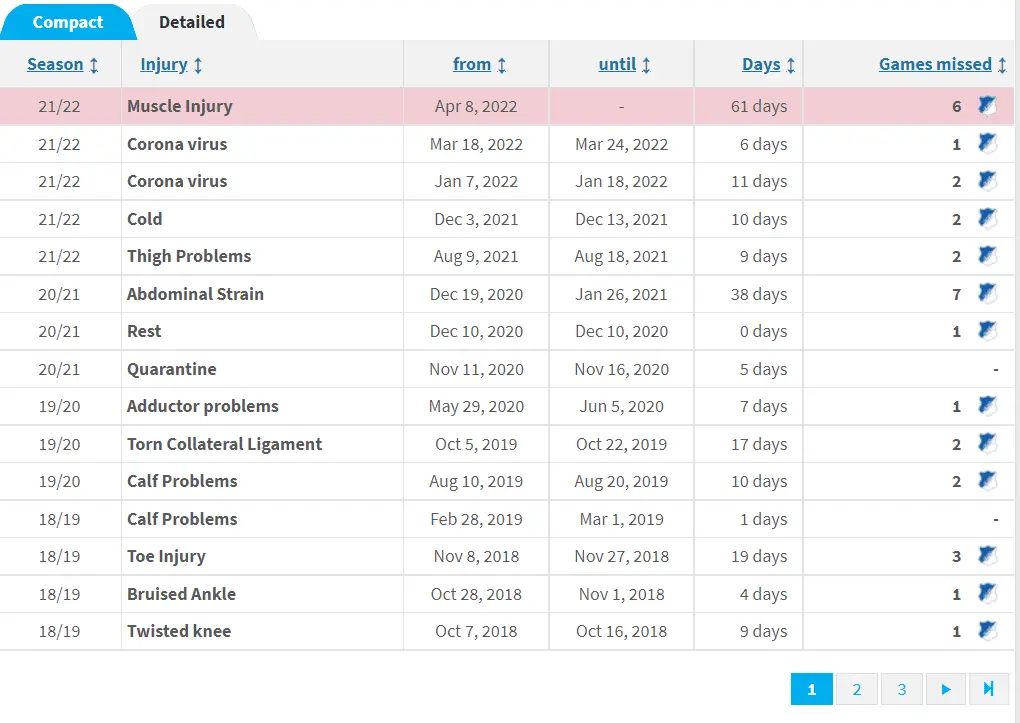
Task: Click club crest icon in Toe Injury row
Action: point(987,556)
